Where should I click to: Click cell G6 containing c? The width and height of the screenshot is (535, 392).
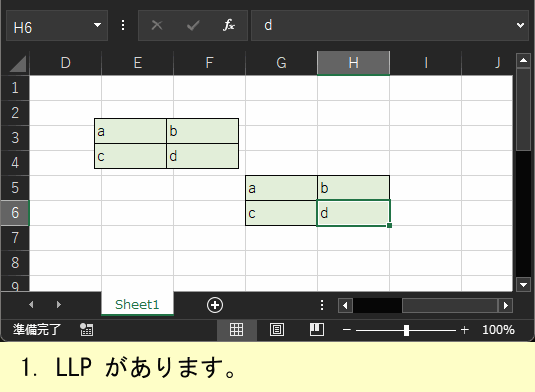[281, 213]
